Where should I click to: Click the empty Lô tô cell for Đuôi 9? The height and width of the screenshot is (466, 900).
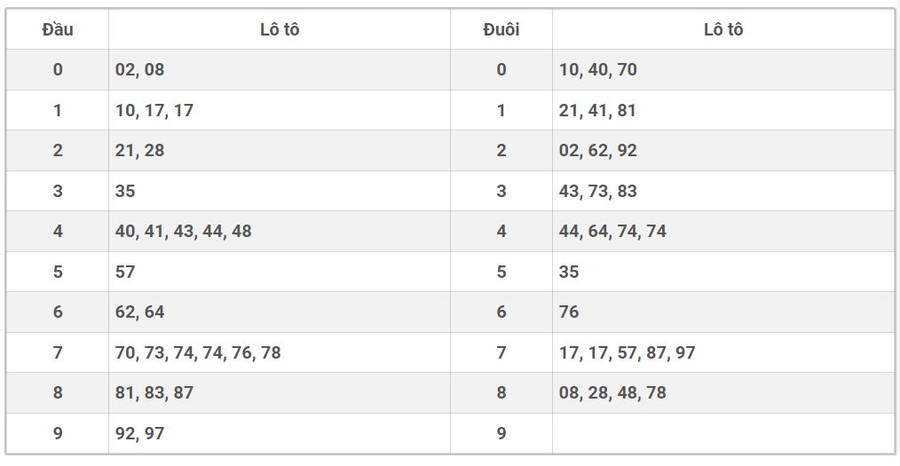(723, 433)
